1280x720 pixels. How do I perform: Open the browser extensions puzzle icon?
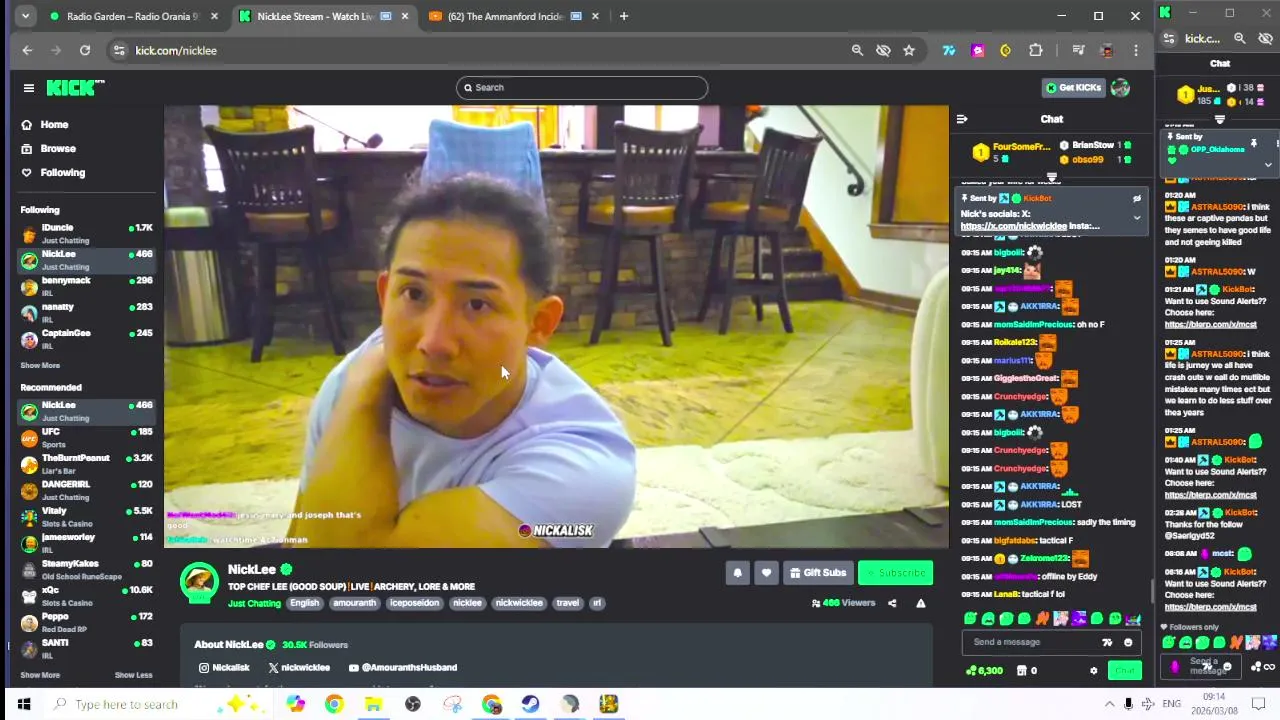pos(1036,50)
